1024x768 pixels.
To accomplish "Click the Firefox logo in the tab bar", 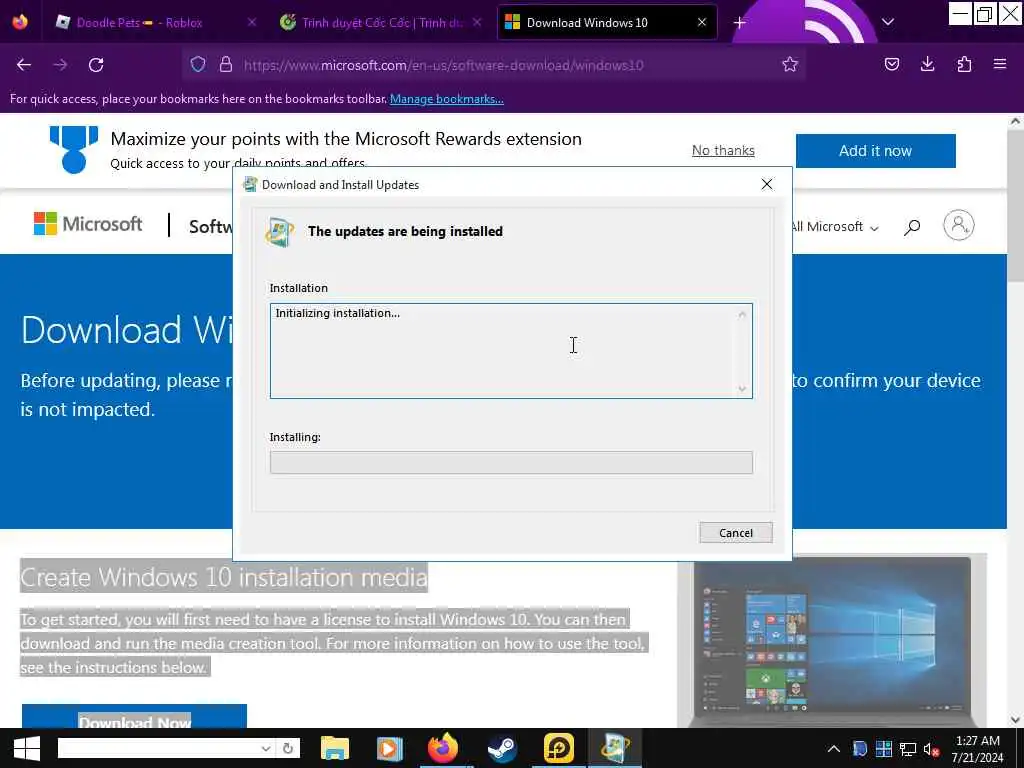I will (x=20, y=22).
